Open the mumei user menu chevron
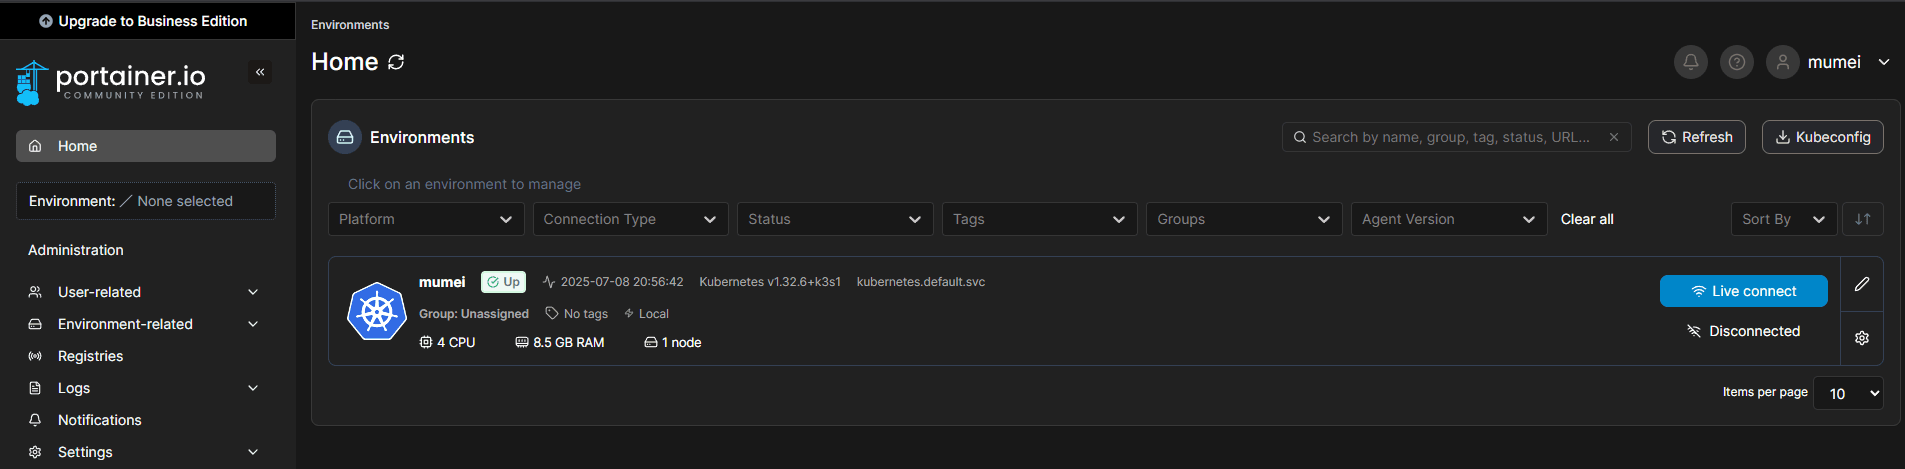Viewport: 1905px width, 469px height. point(1884,62)
